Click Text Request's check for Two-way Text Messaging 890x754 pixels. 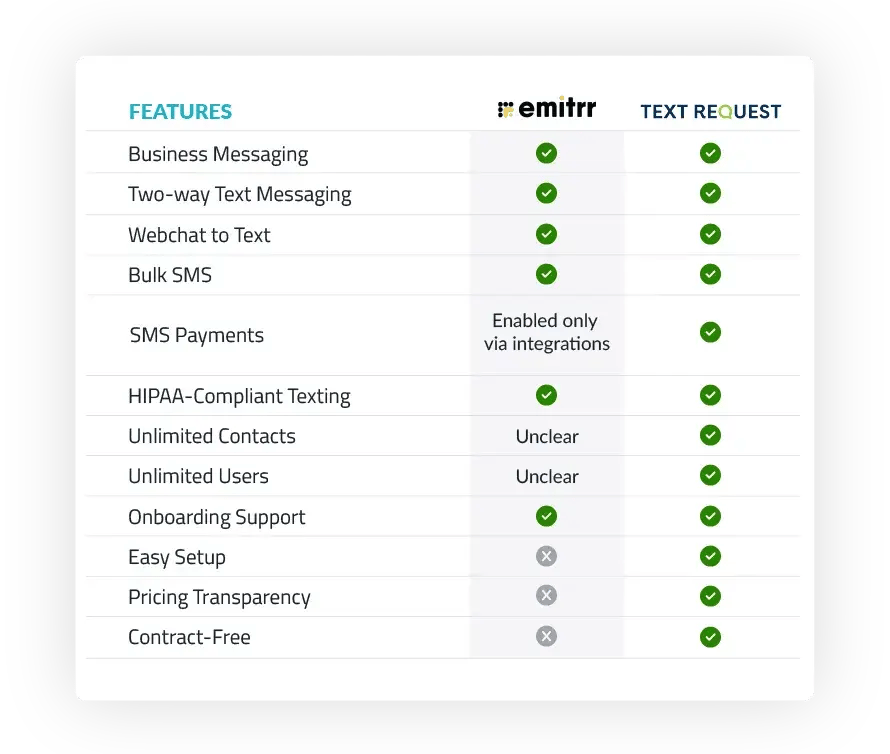click(x=710, y=193)
